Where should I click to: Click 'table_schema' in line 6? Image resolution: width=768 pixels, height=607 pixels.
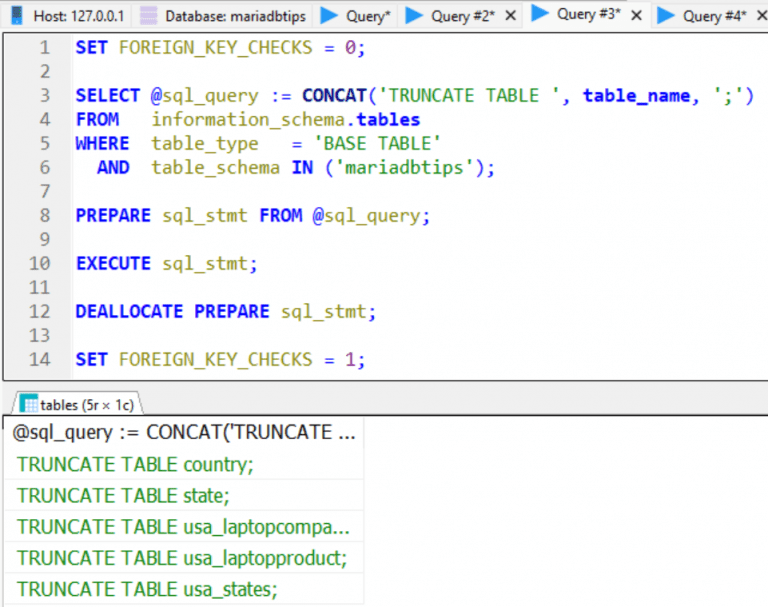tap(216, 168)
